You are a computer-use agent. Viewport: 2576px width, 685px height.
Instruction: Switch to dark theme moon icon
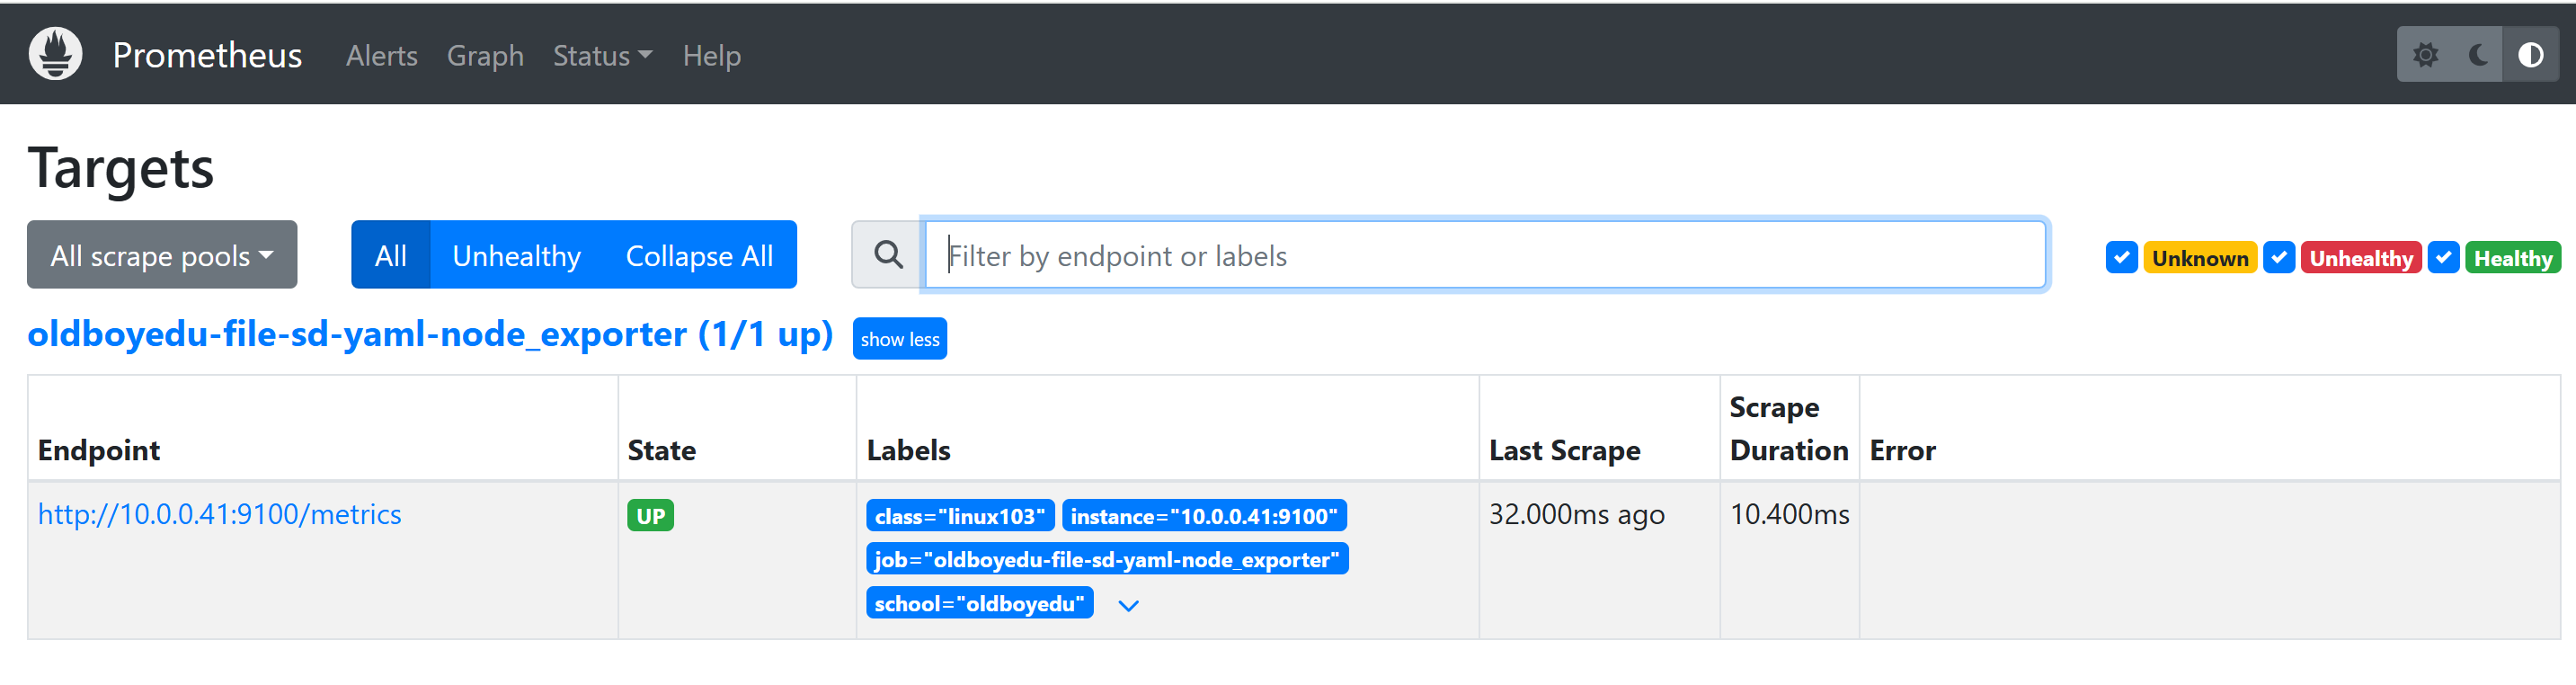(2478, 55)
